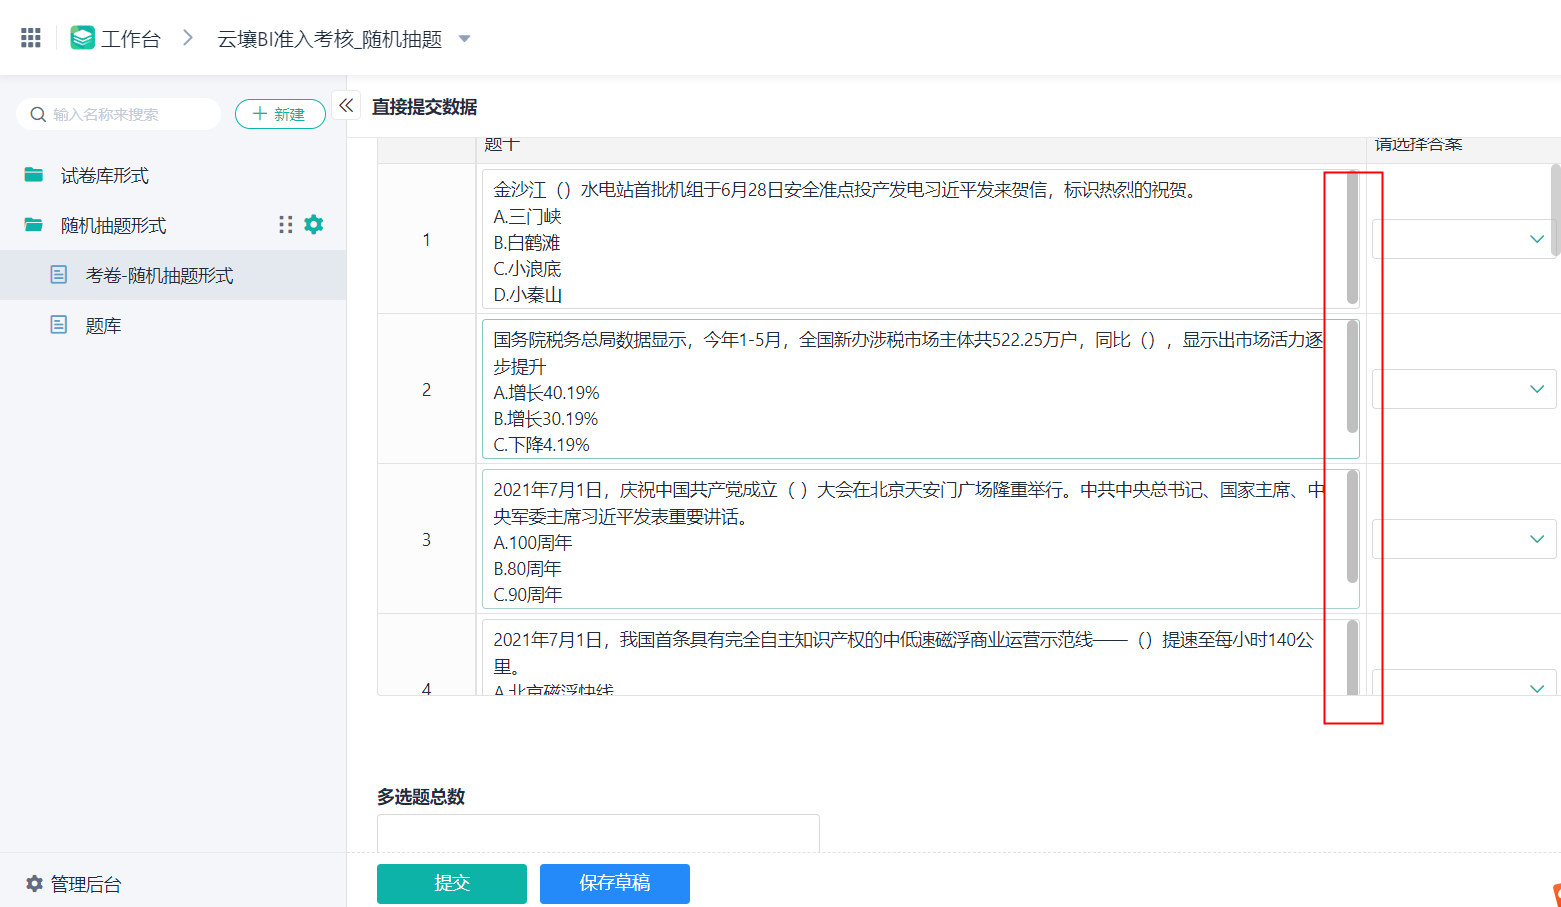Click option text A.100周年
The image size is (1561, 907).
[x=533, y=543]
